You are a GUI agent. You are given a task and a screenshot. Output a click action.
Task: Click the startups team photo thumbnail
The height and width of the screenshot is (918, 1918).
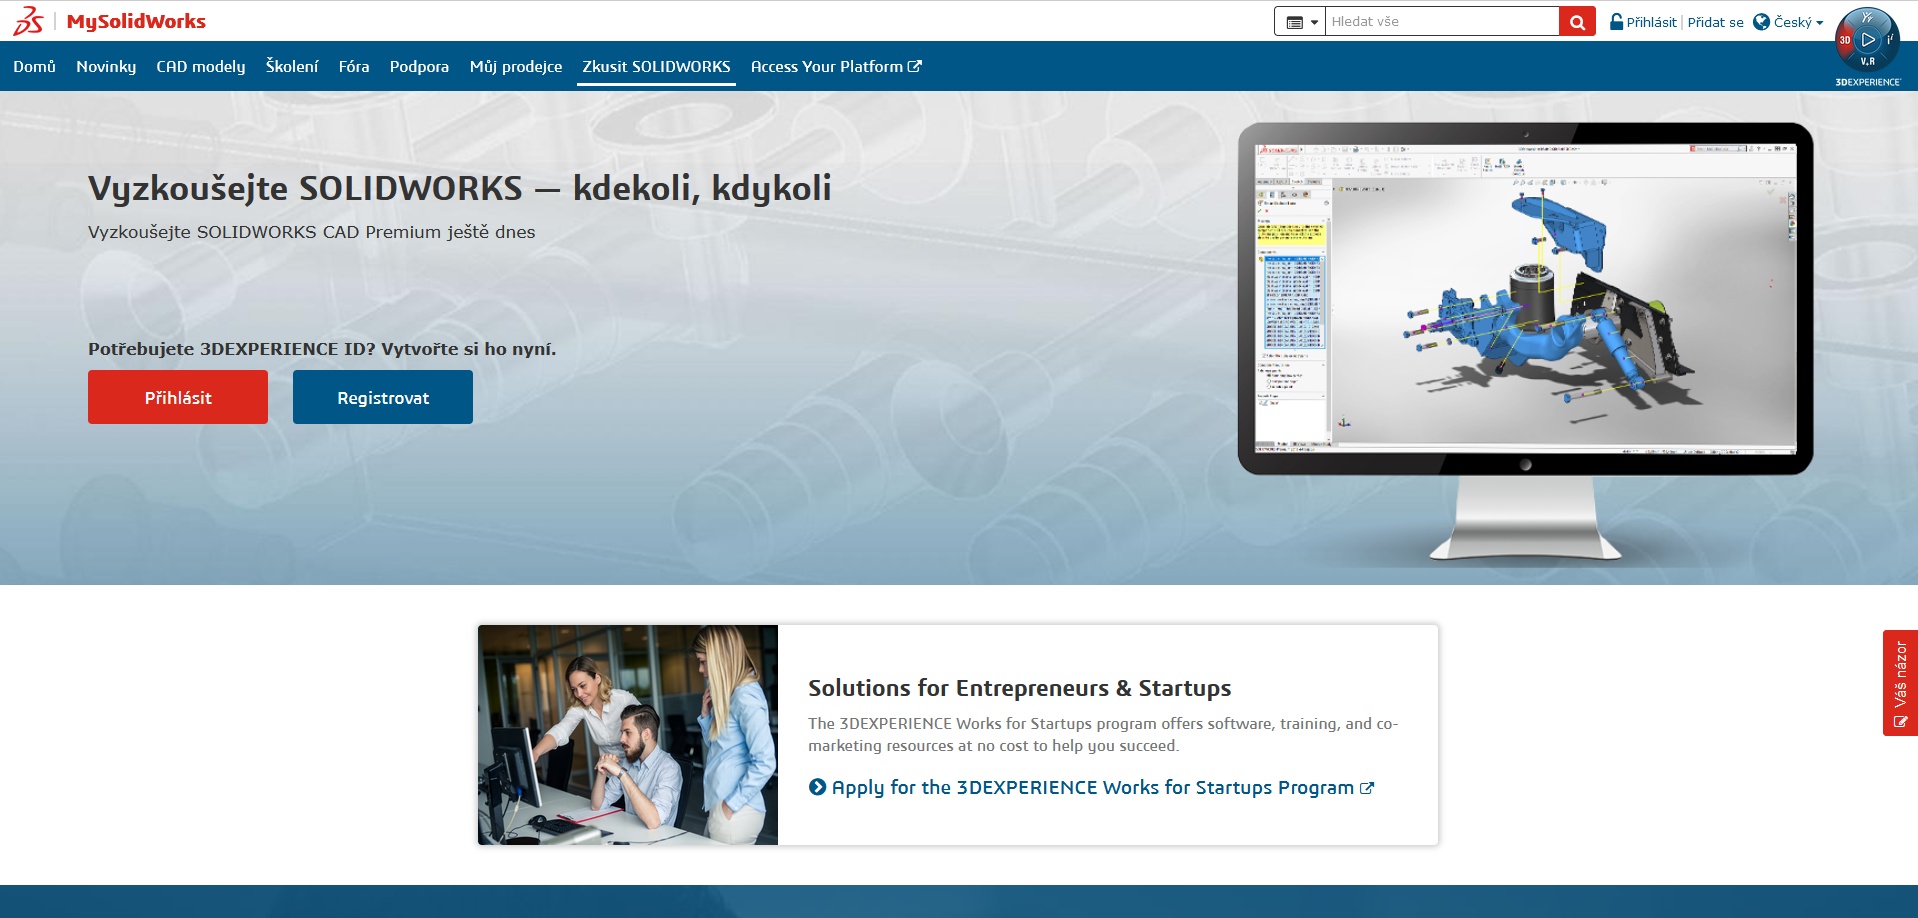point(628,735)
